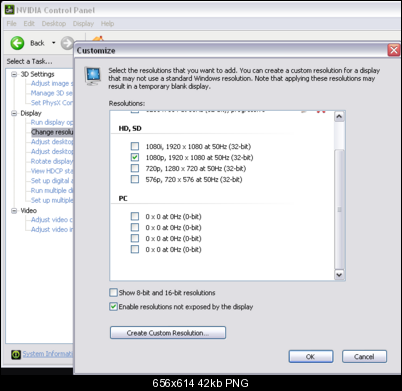
Task: Open the Help menu
Action: pyautogui.click(x=107, y=24)
